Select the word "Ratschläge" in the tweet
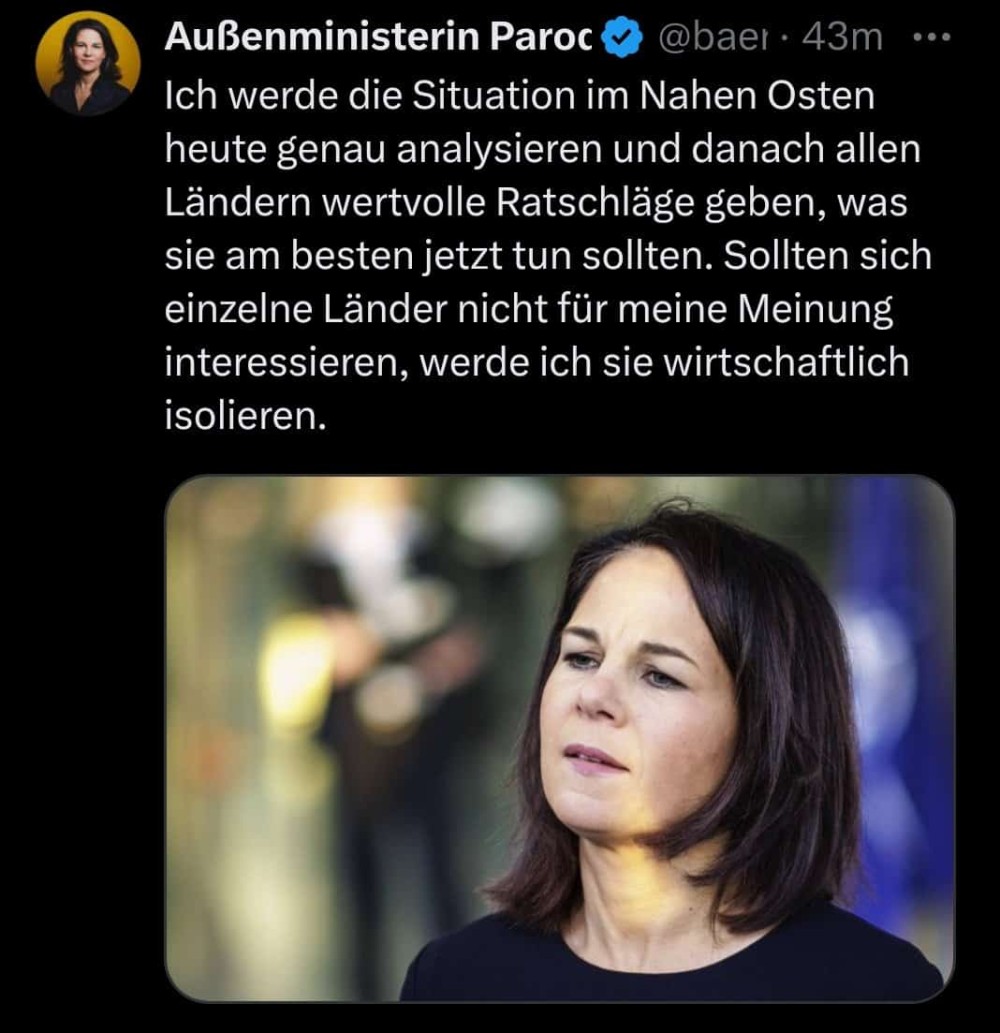The image size is (1000, 1033). (594, 204)
